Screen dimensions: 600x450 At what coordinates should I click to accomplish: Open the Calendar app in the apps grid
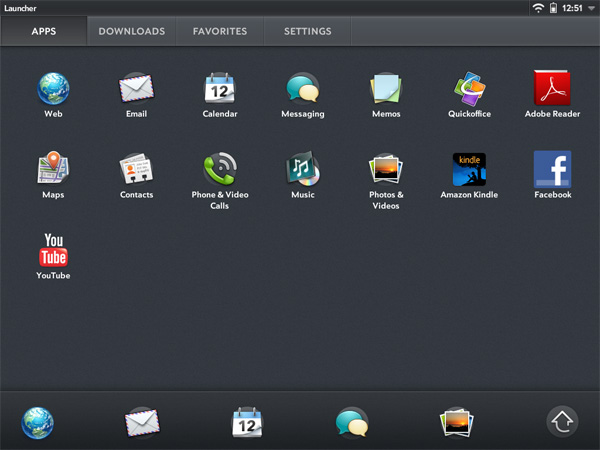(x=220, y=89)
